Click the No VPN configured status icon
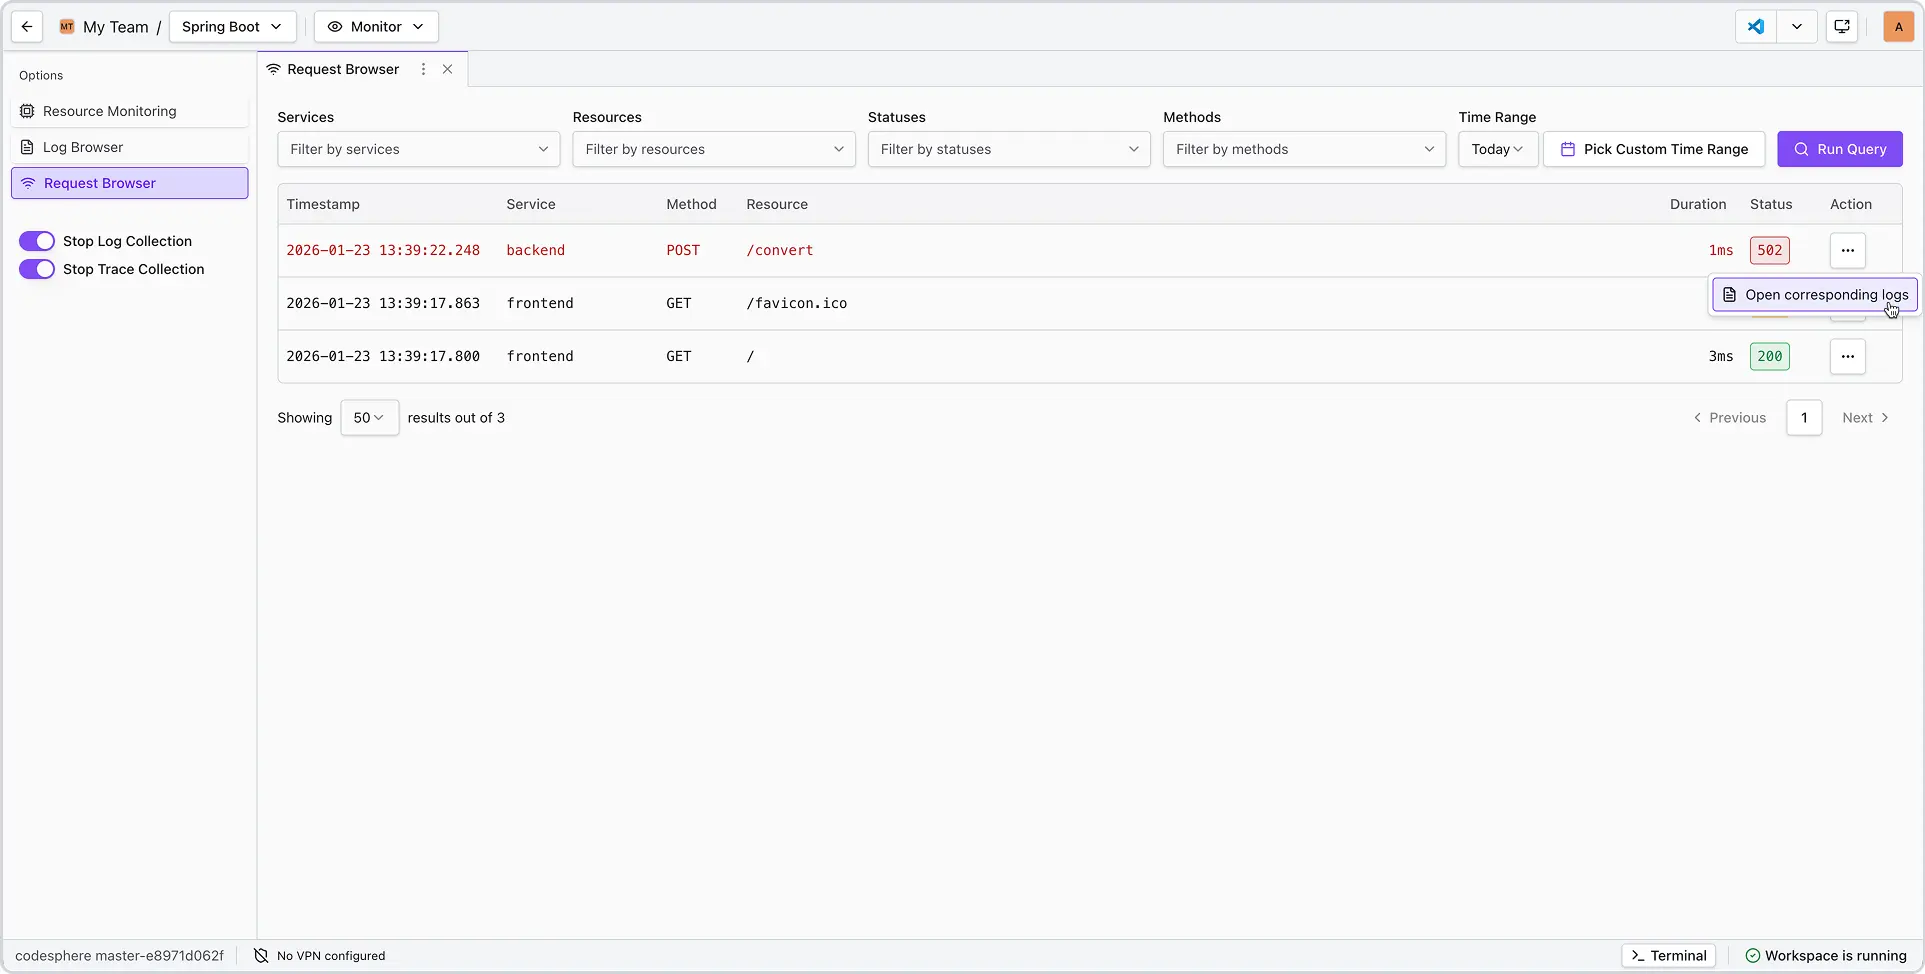 tap(261, 956)
